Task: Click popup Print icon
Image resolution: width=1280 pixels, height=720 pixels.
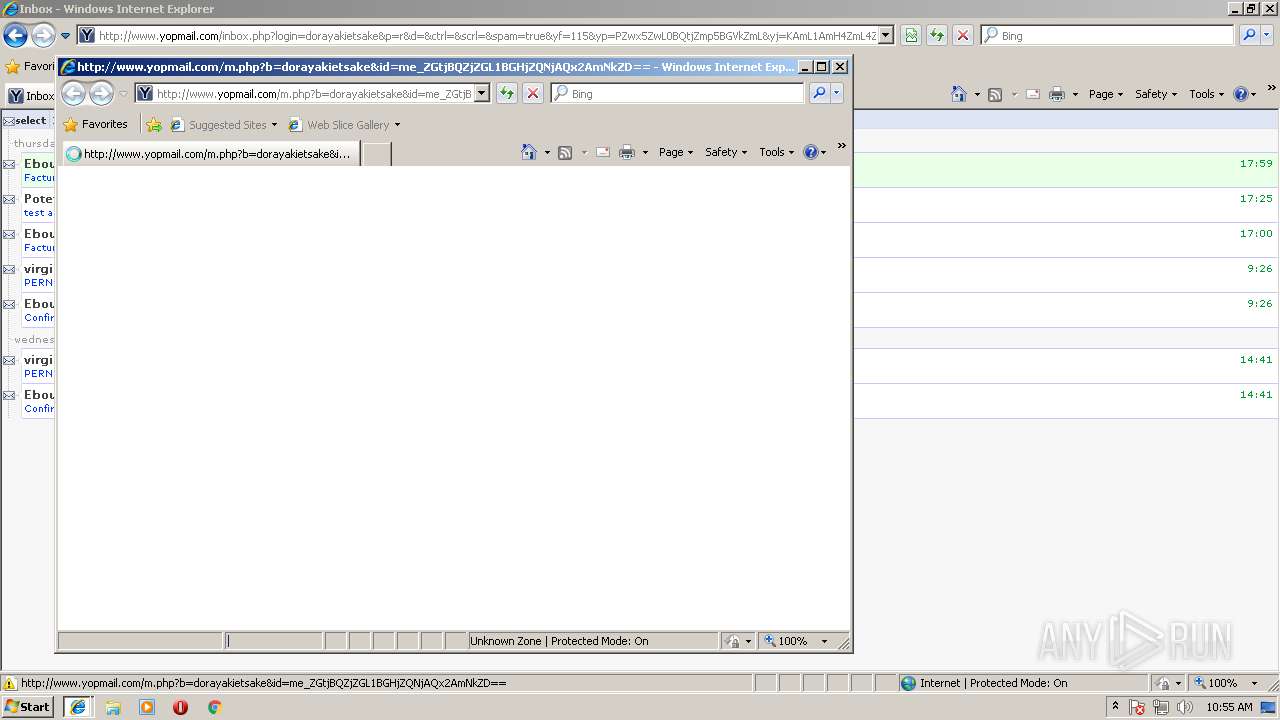Action: tap(627, 152)
